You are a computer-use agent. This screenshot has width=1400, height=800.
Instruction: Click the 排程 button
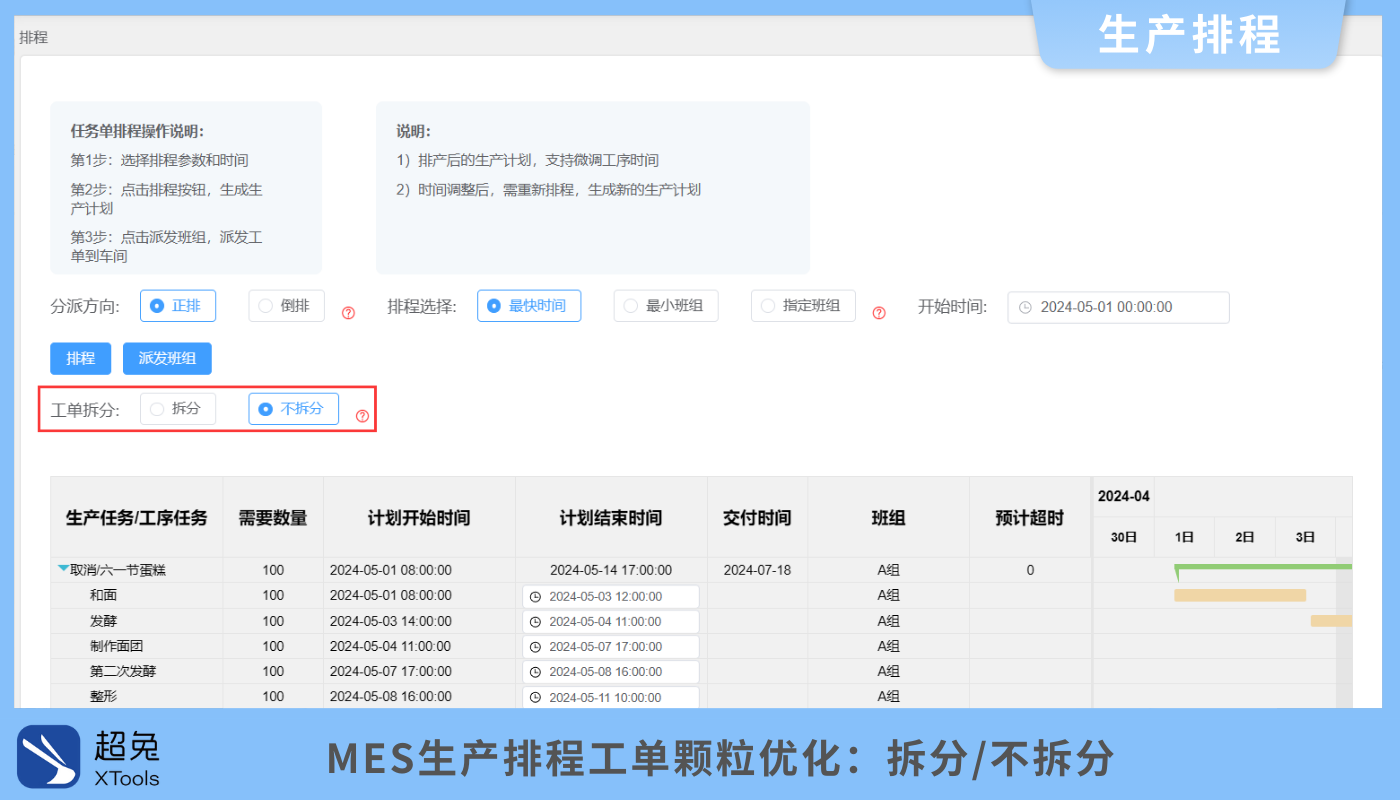pyautogui.click(x=81, y=359)
